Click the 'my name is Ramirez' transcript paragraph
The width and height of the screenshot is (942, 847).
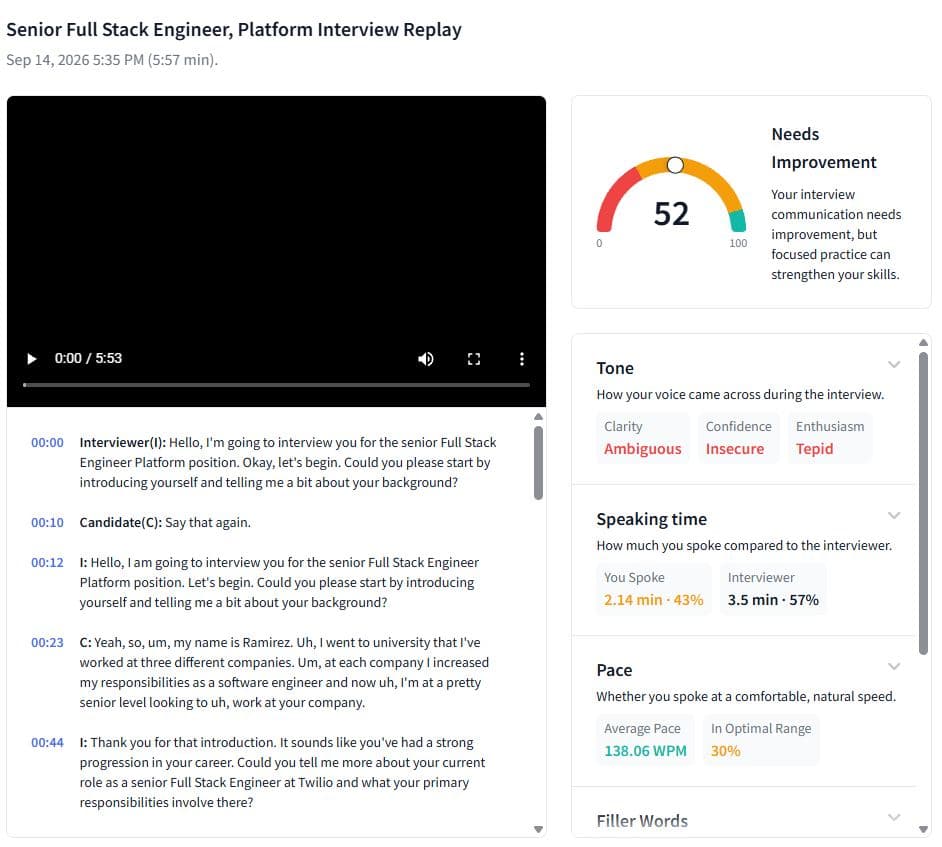pos(284,673)
